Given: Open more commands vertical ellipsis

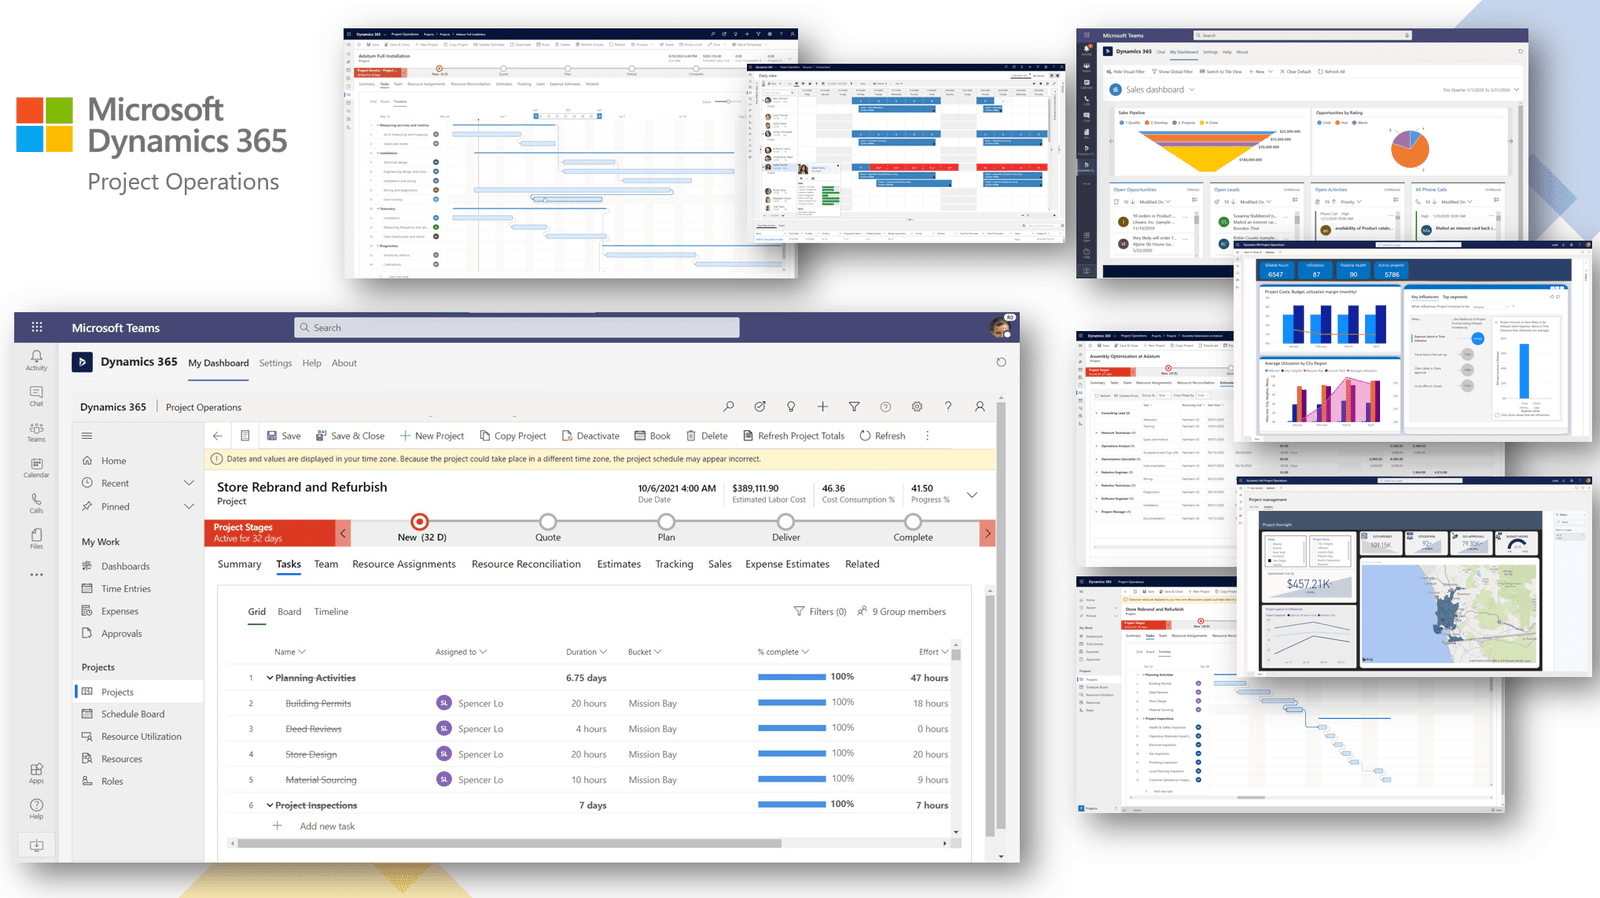Looking at the screenshot, I should pos(927,436).
